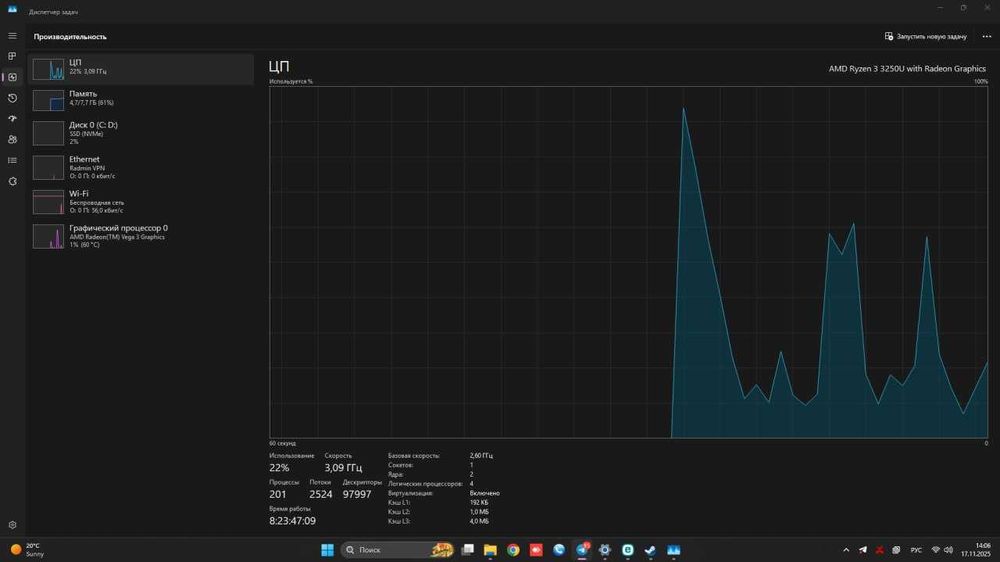Click the Task Manager taskbar icon
1000x562 pixels.
tap(673, 550)
